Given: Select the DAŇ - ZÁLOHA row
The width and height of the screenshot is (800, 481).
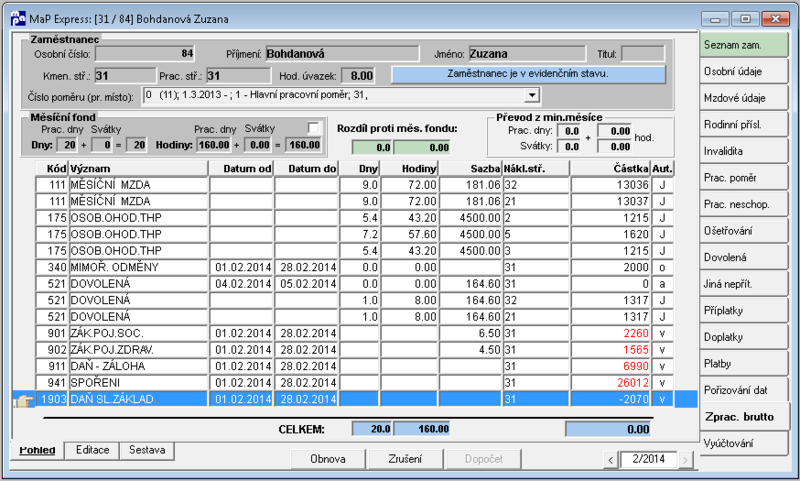Looking at the screenshot, I should pyautogui.click(x=355, y=366).
